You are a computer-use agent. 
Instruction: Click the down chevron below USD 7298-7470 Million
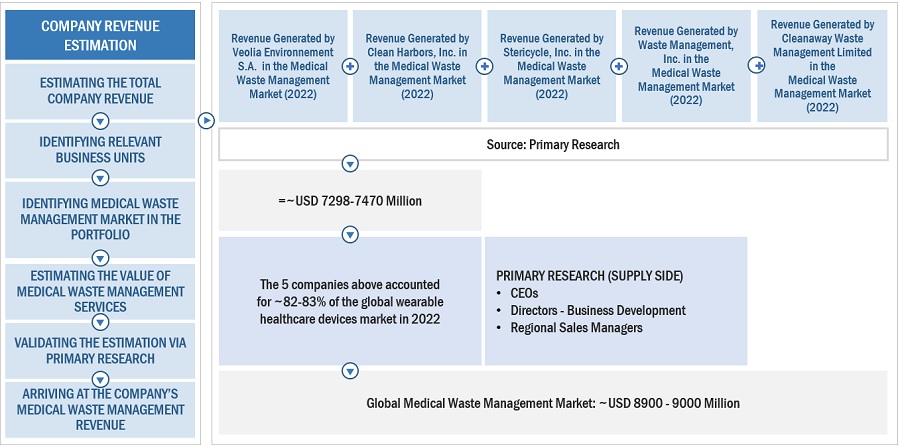pyautogui.click(x=349, y=235)
